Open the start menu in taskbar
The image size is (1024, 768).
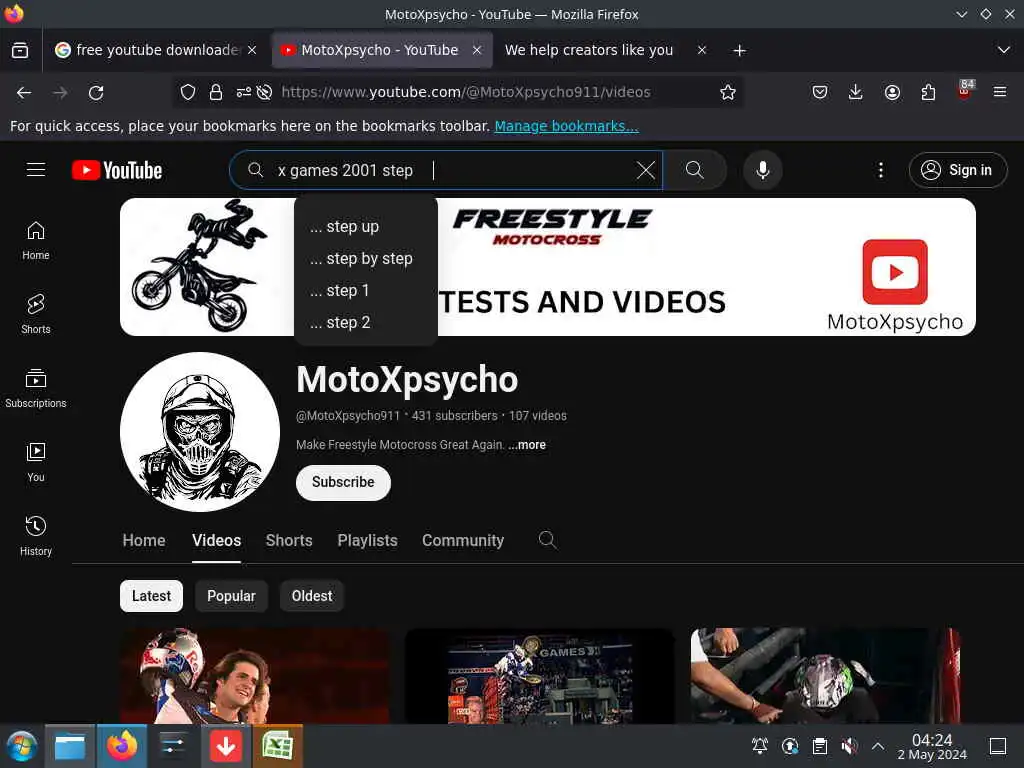pos(21,746)
